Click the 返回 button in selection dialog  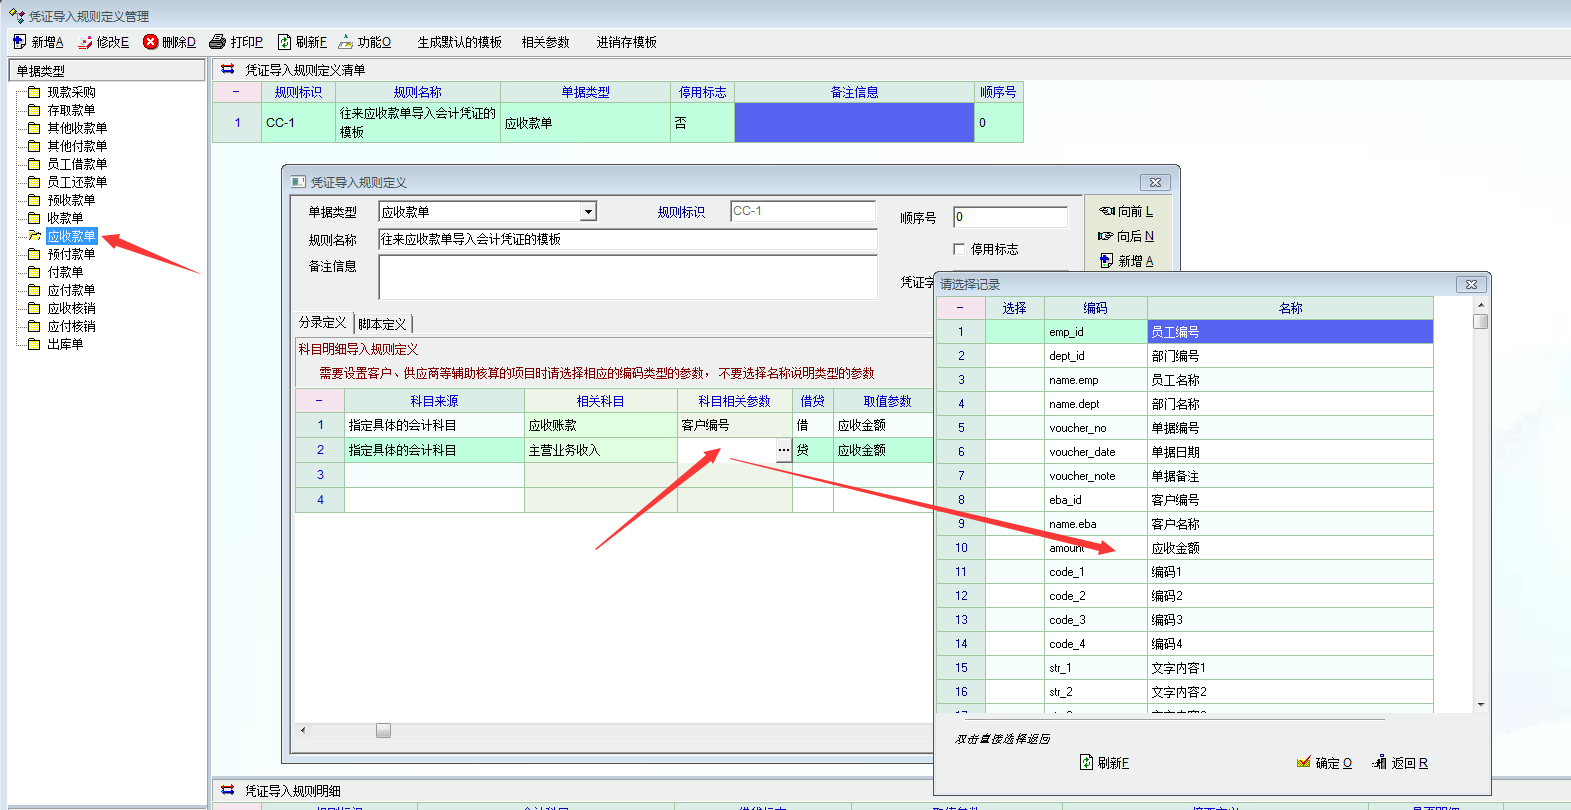[1400, 763]
